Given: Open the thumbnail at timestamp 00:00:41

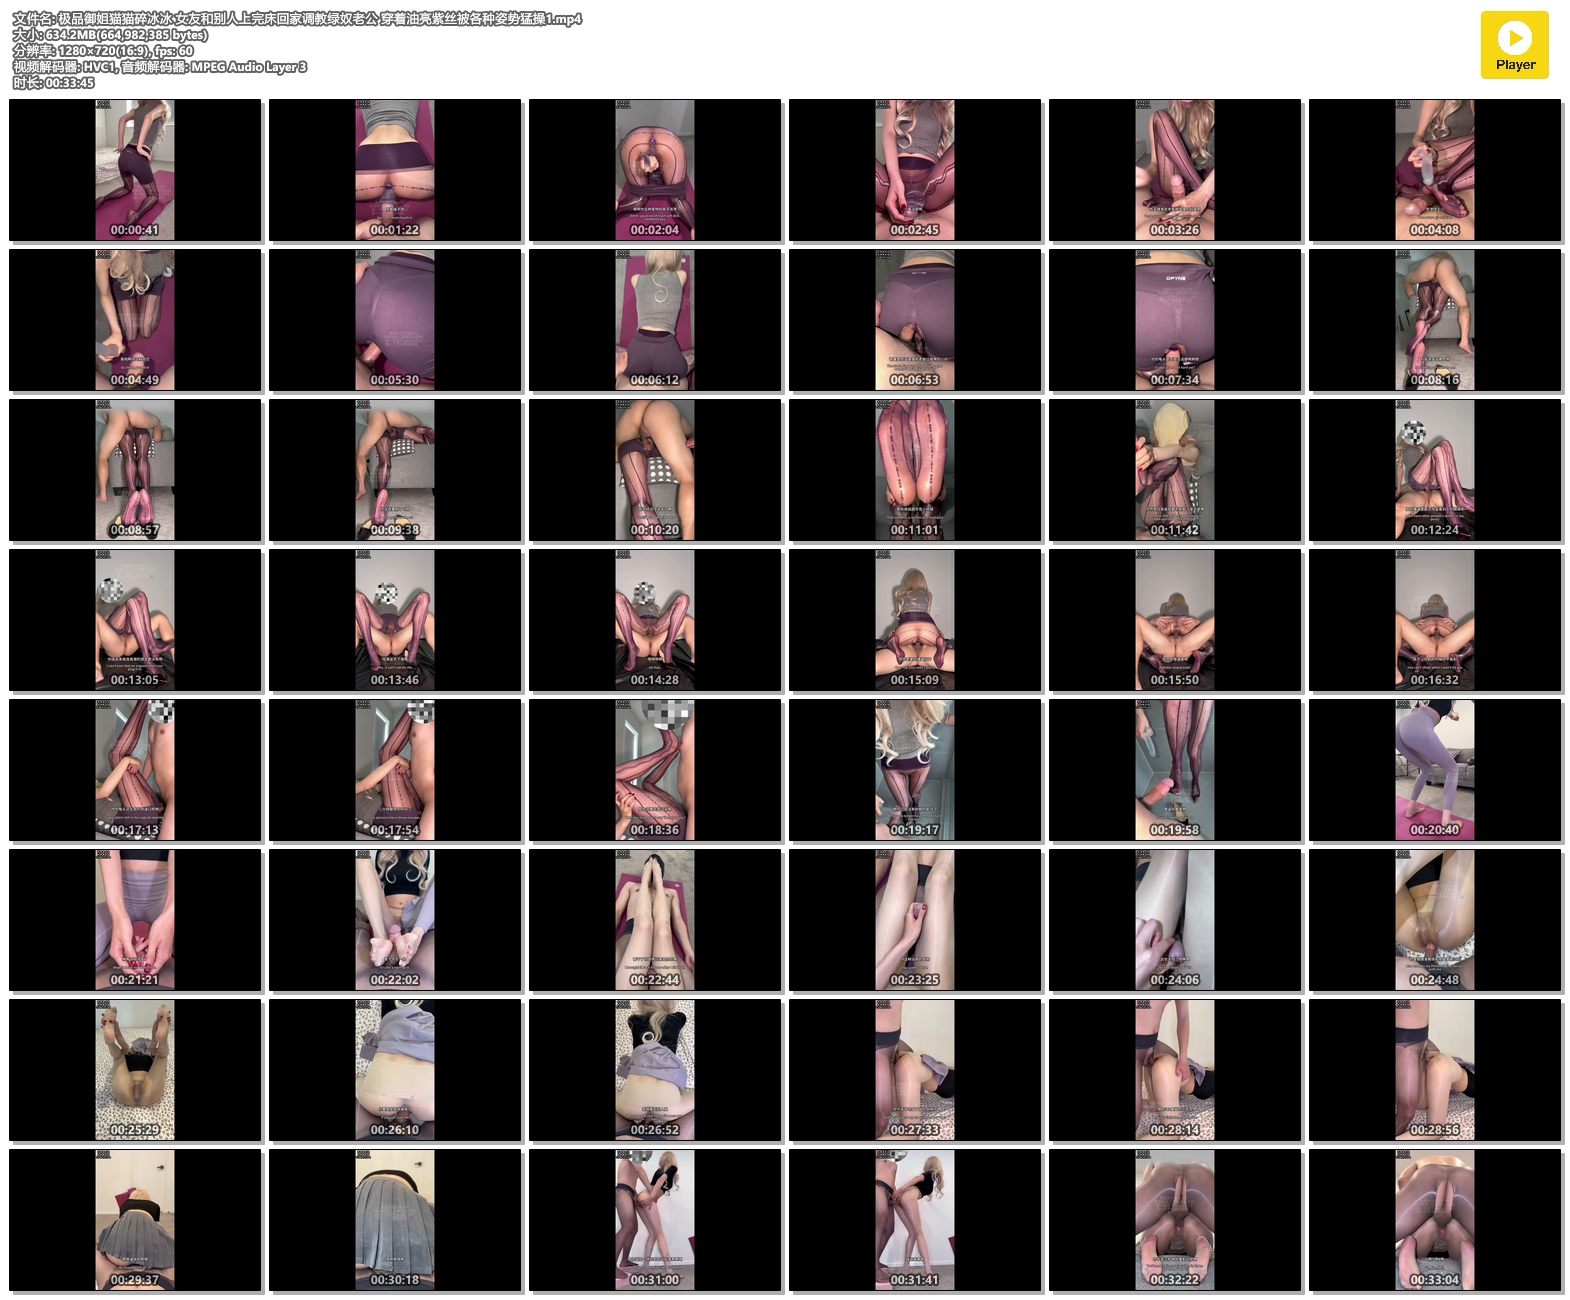Looking at the screenshot, I should tap(135, 170).
